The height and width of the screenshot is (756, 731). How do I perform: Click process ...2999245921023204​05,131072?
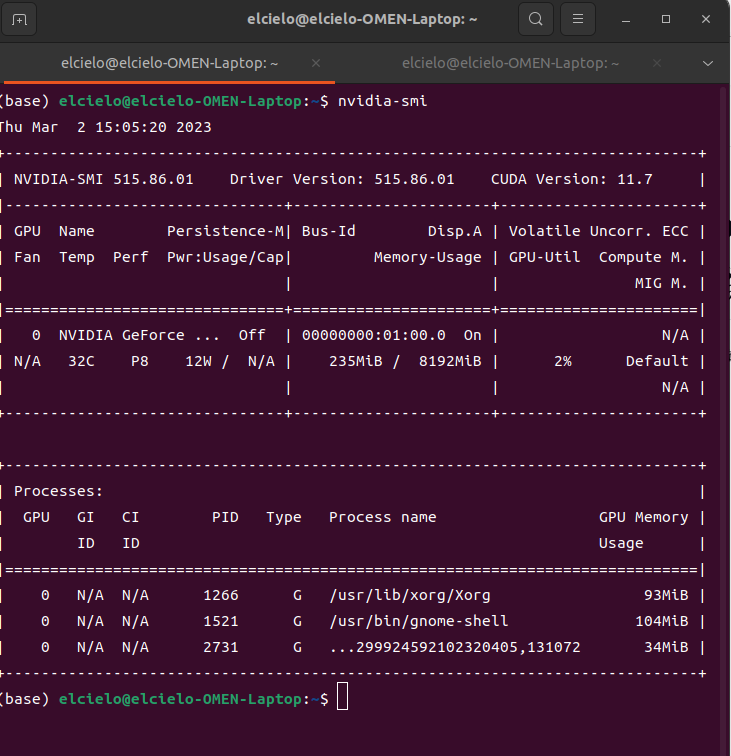[x=455, y=648]
